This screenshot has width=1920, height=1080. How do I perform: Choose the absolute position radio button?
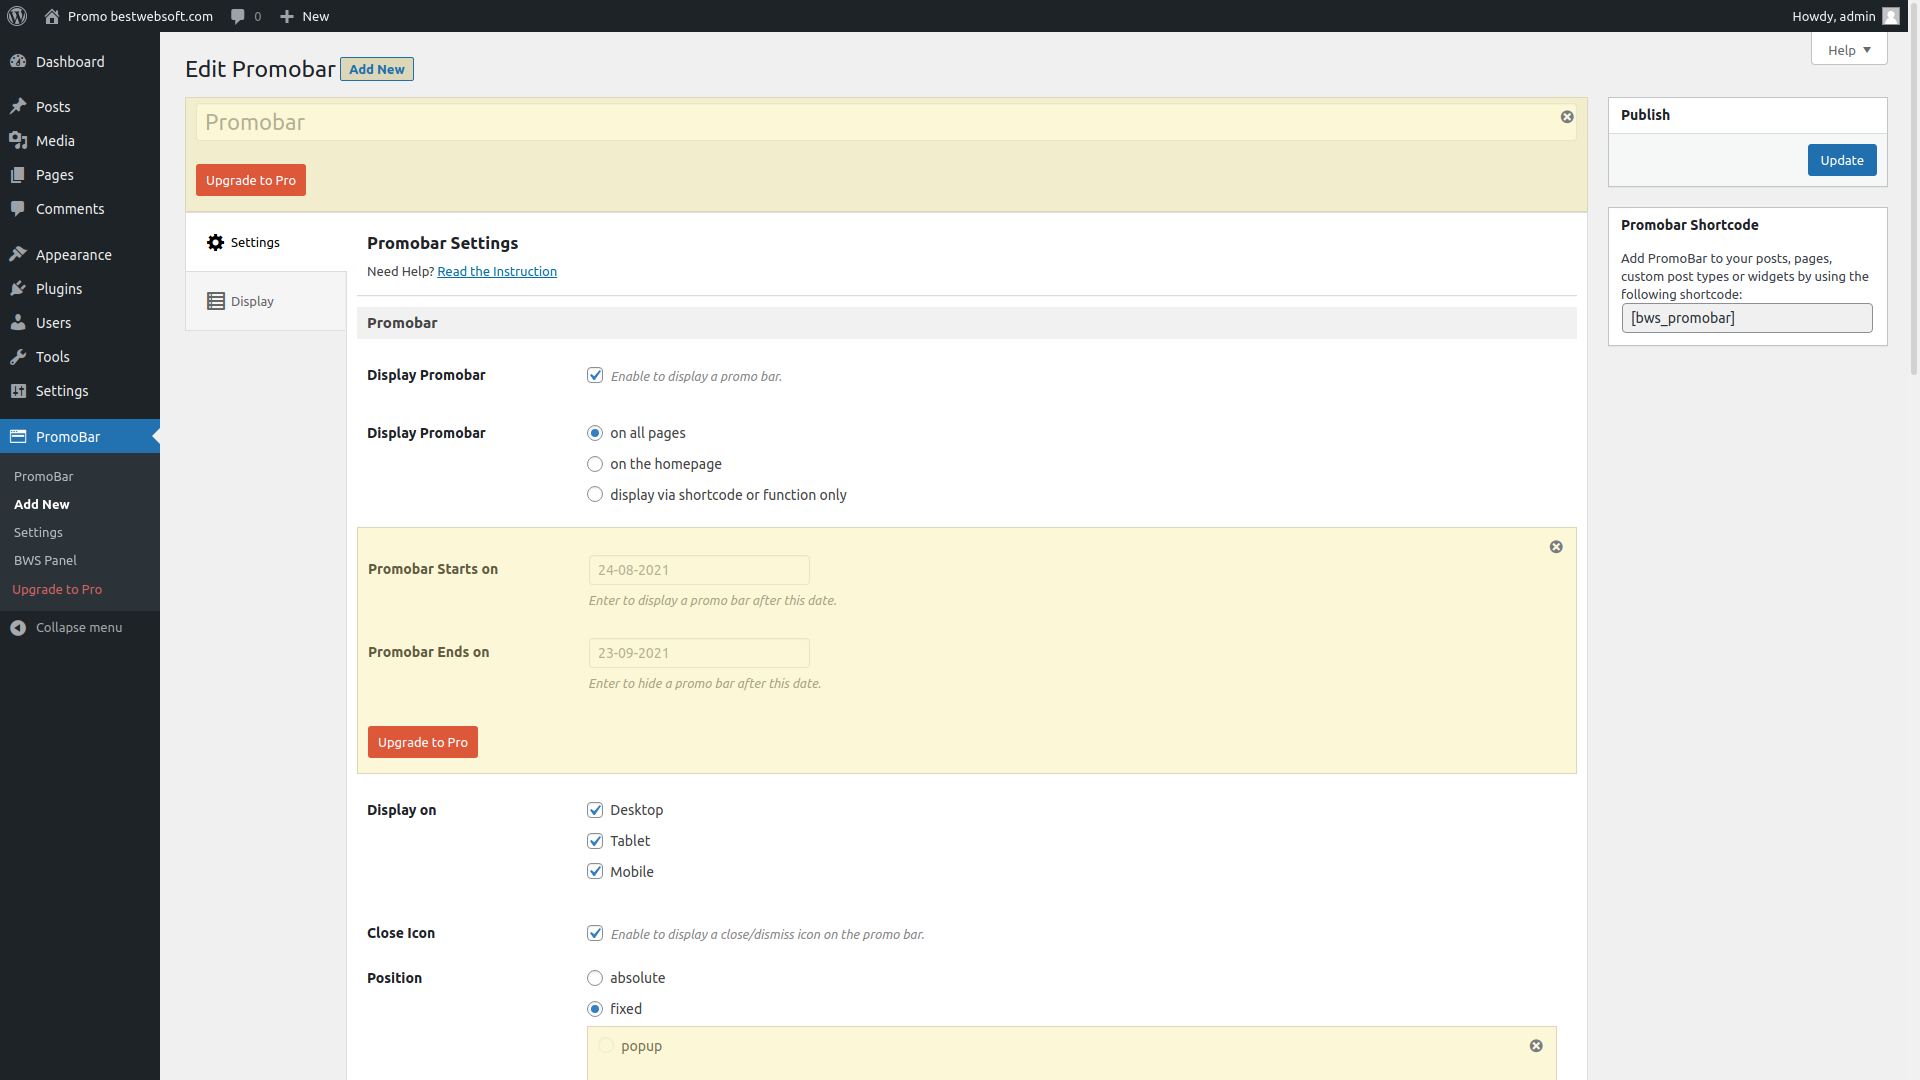coord(595,978)
